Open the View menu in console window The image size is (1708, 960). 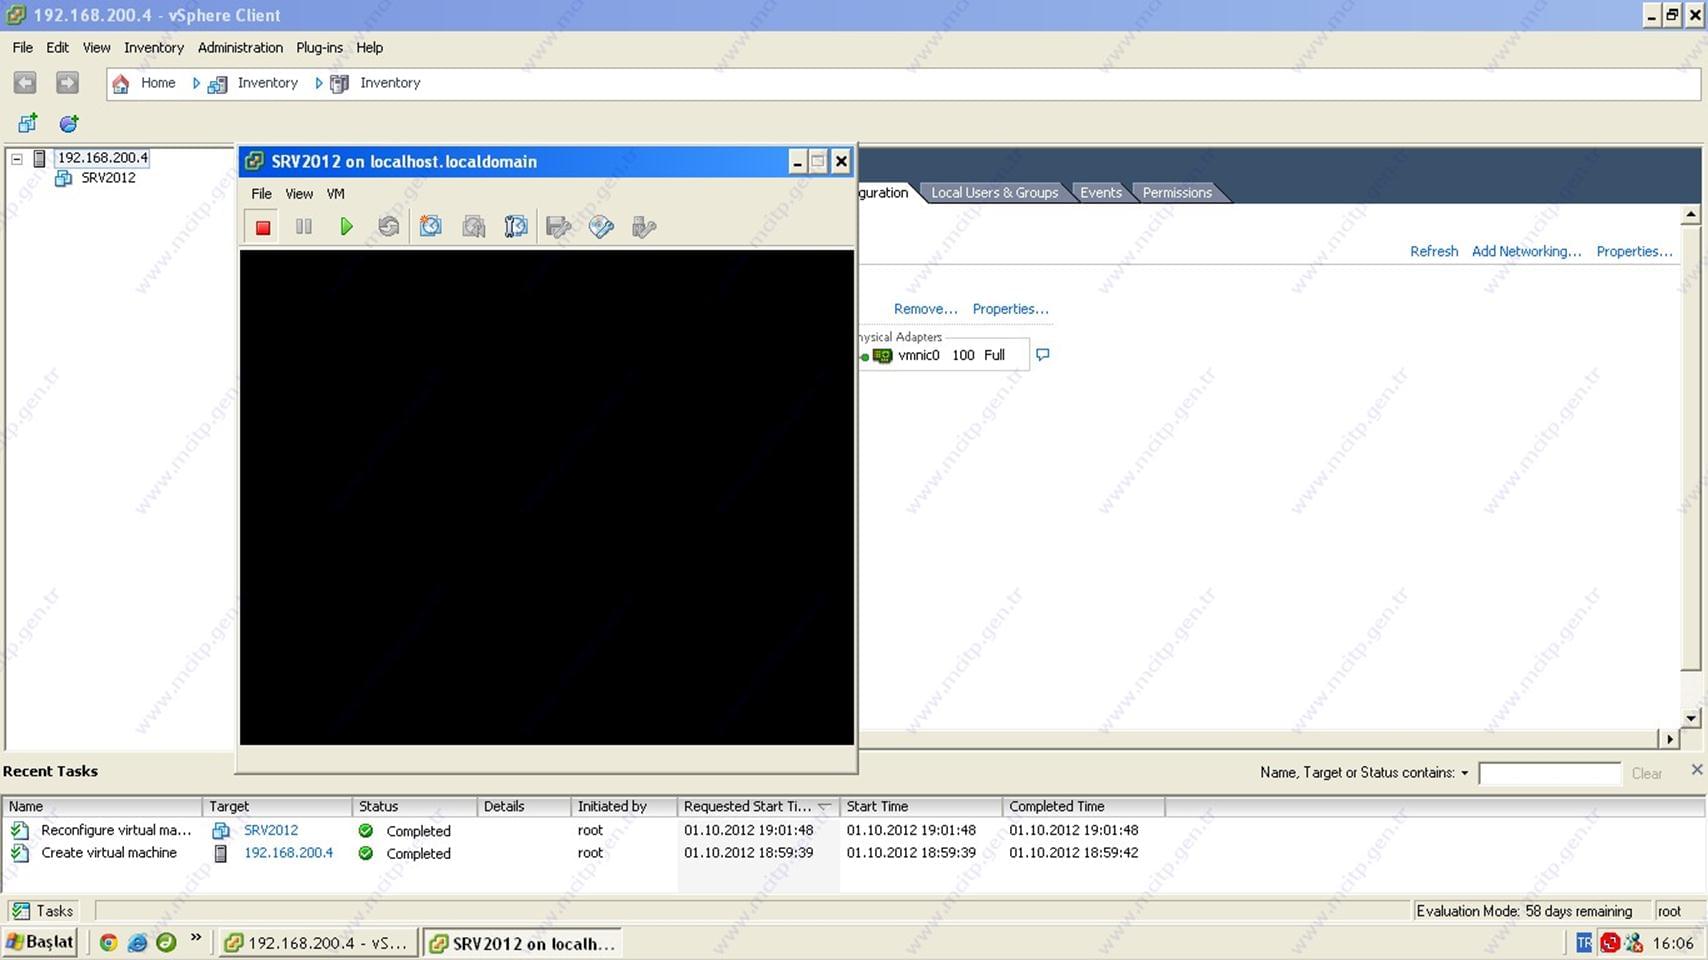[299, 194]
